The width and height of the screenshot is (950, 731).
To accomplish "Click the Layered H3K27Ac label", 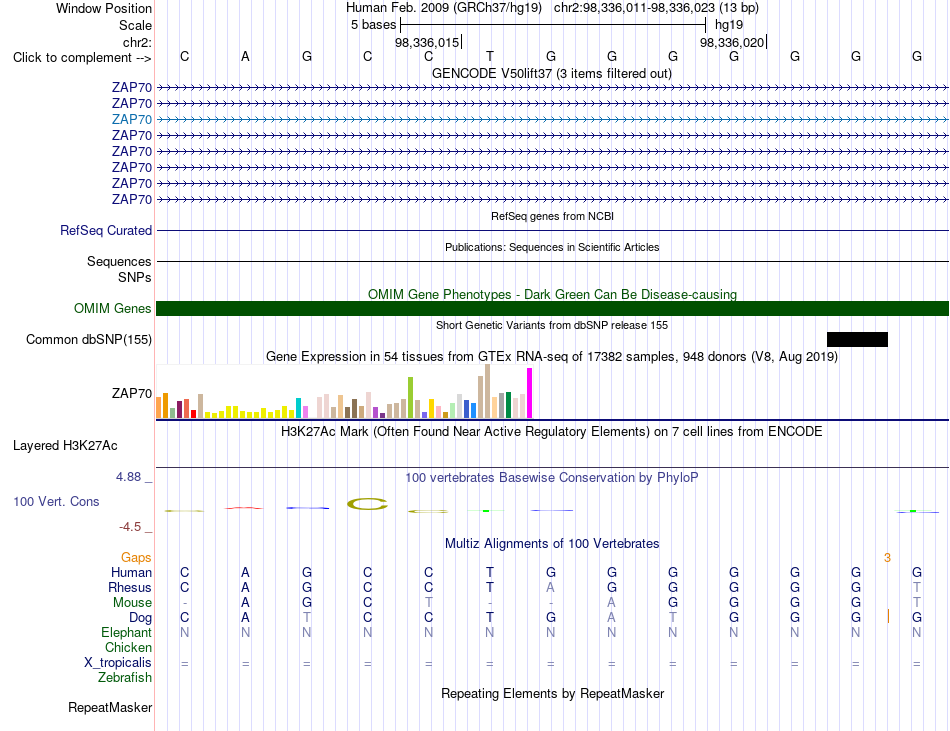I will pos(65,446).
